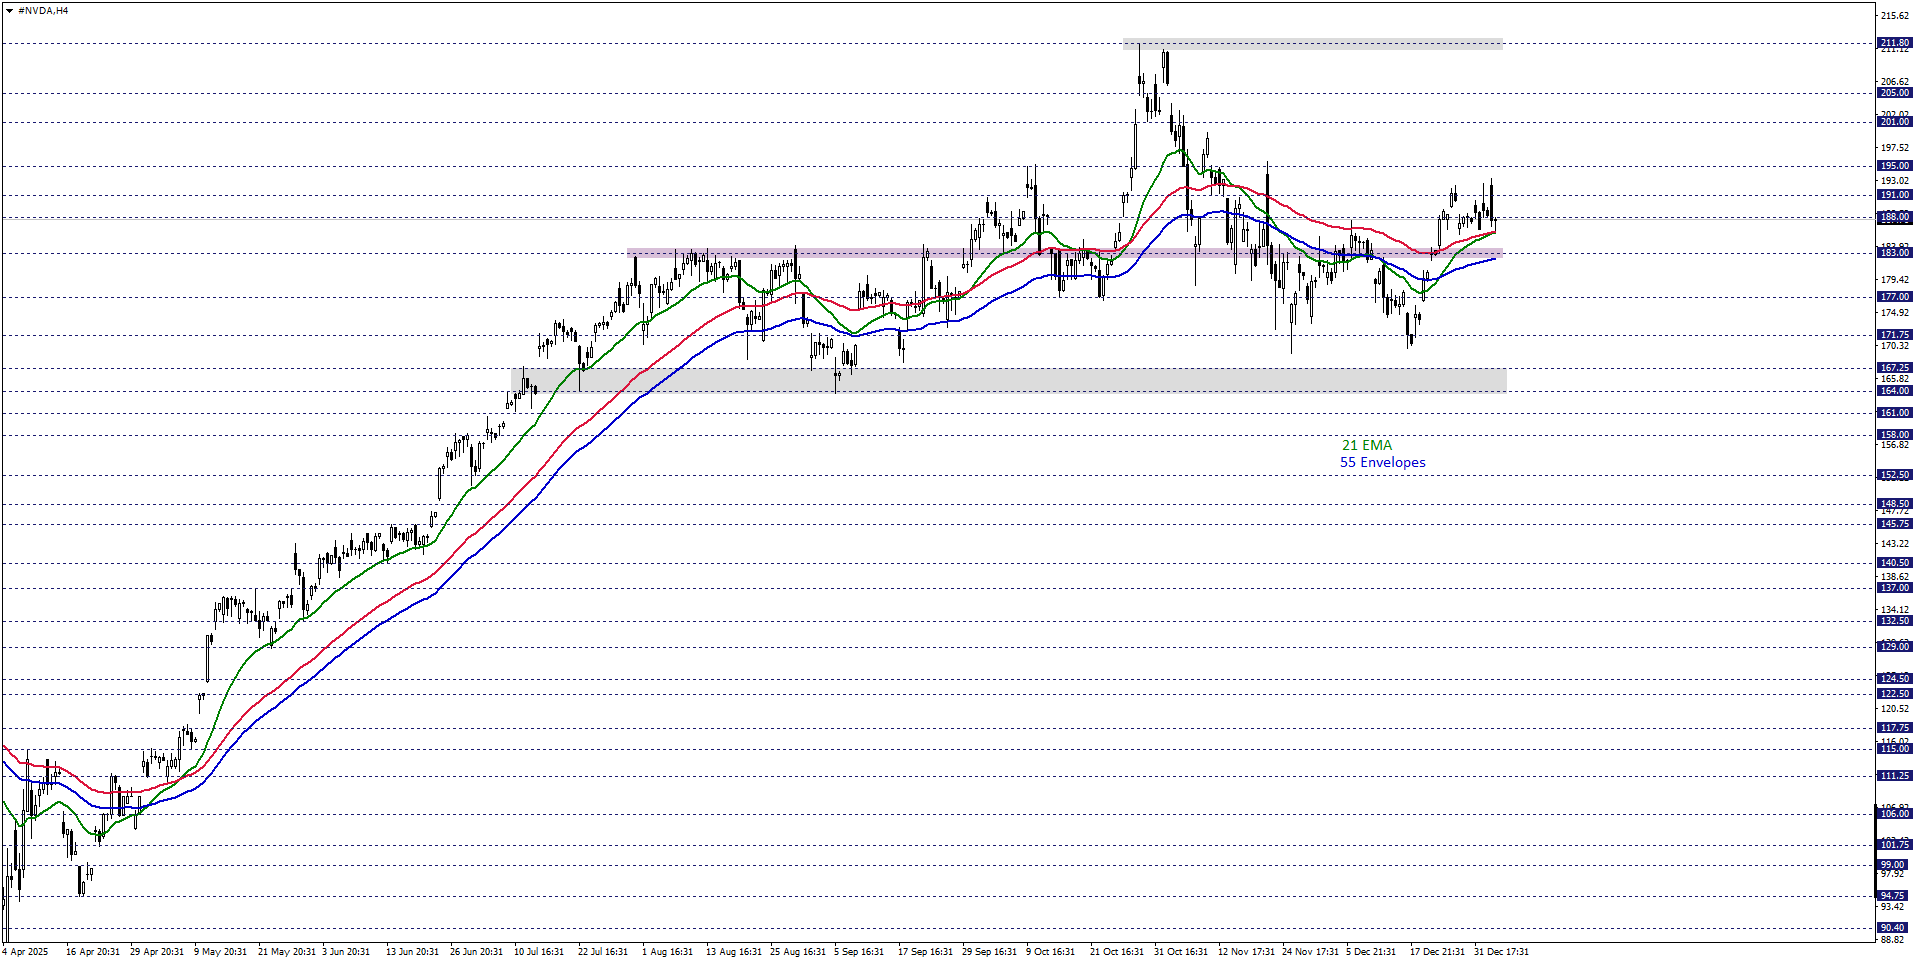The width and height of the screenshot is (1916, 963).
Task: Select the blue 55 Envelopes text label
Action: point(1382,462)
